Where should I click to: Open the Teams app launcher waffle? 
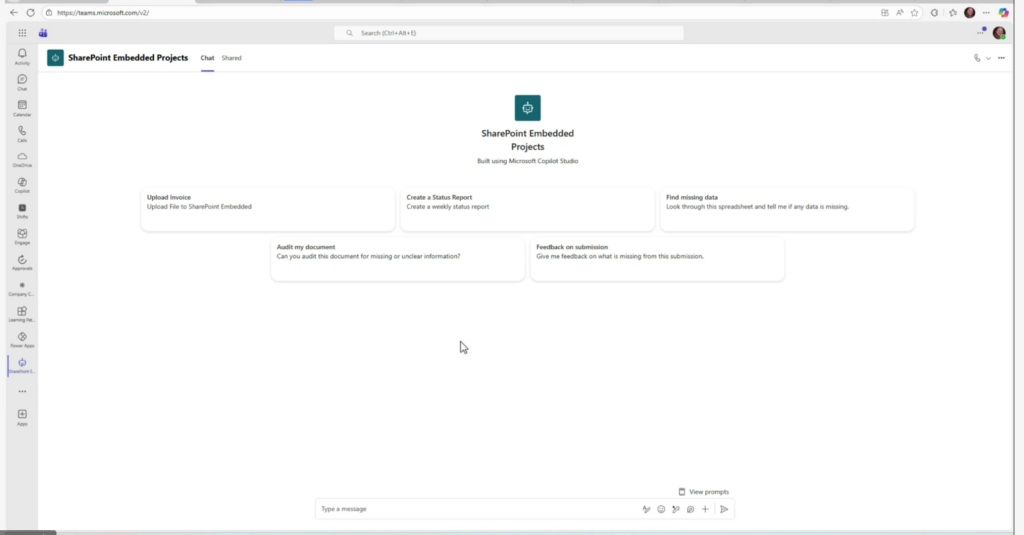tap(22, 33)
